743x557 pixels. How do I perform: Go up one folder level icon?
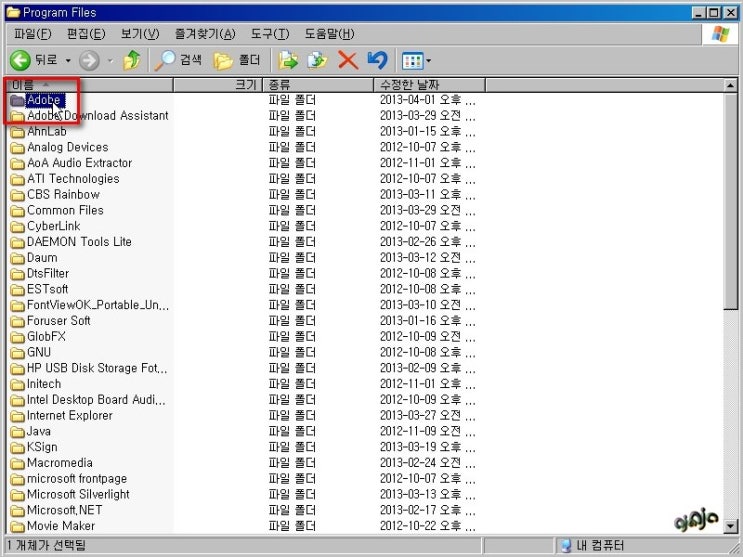[x=132, y=60]
